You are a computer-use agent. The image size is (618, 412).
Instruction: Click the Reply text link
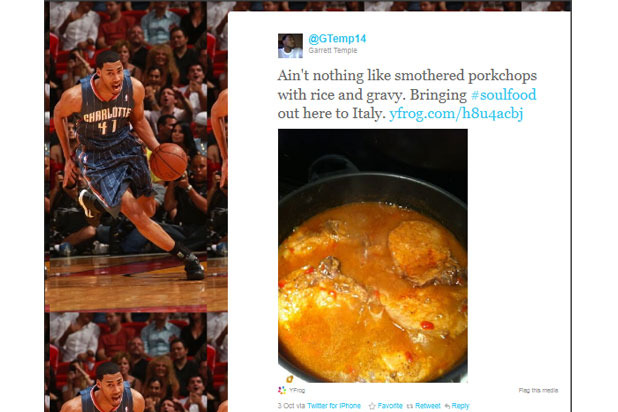460,406
